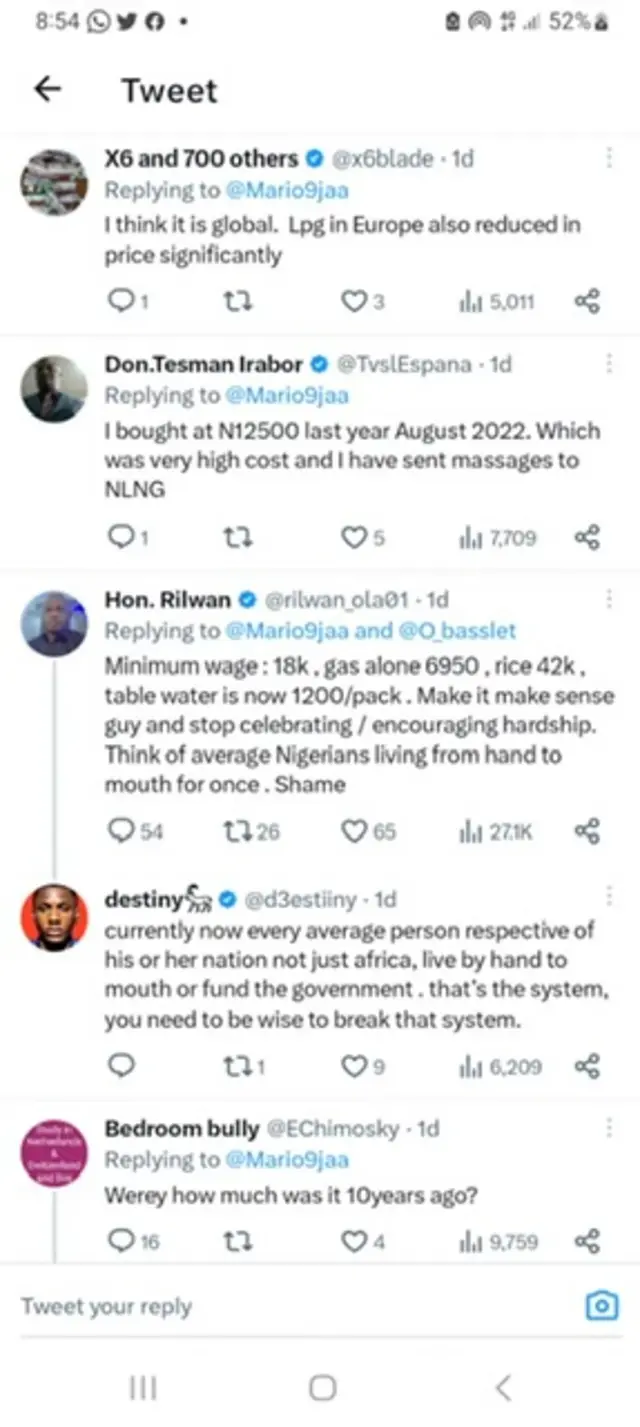
Task: Like Bedroom bully's reply
Action: [356, 1242]
